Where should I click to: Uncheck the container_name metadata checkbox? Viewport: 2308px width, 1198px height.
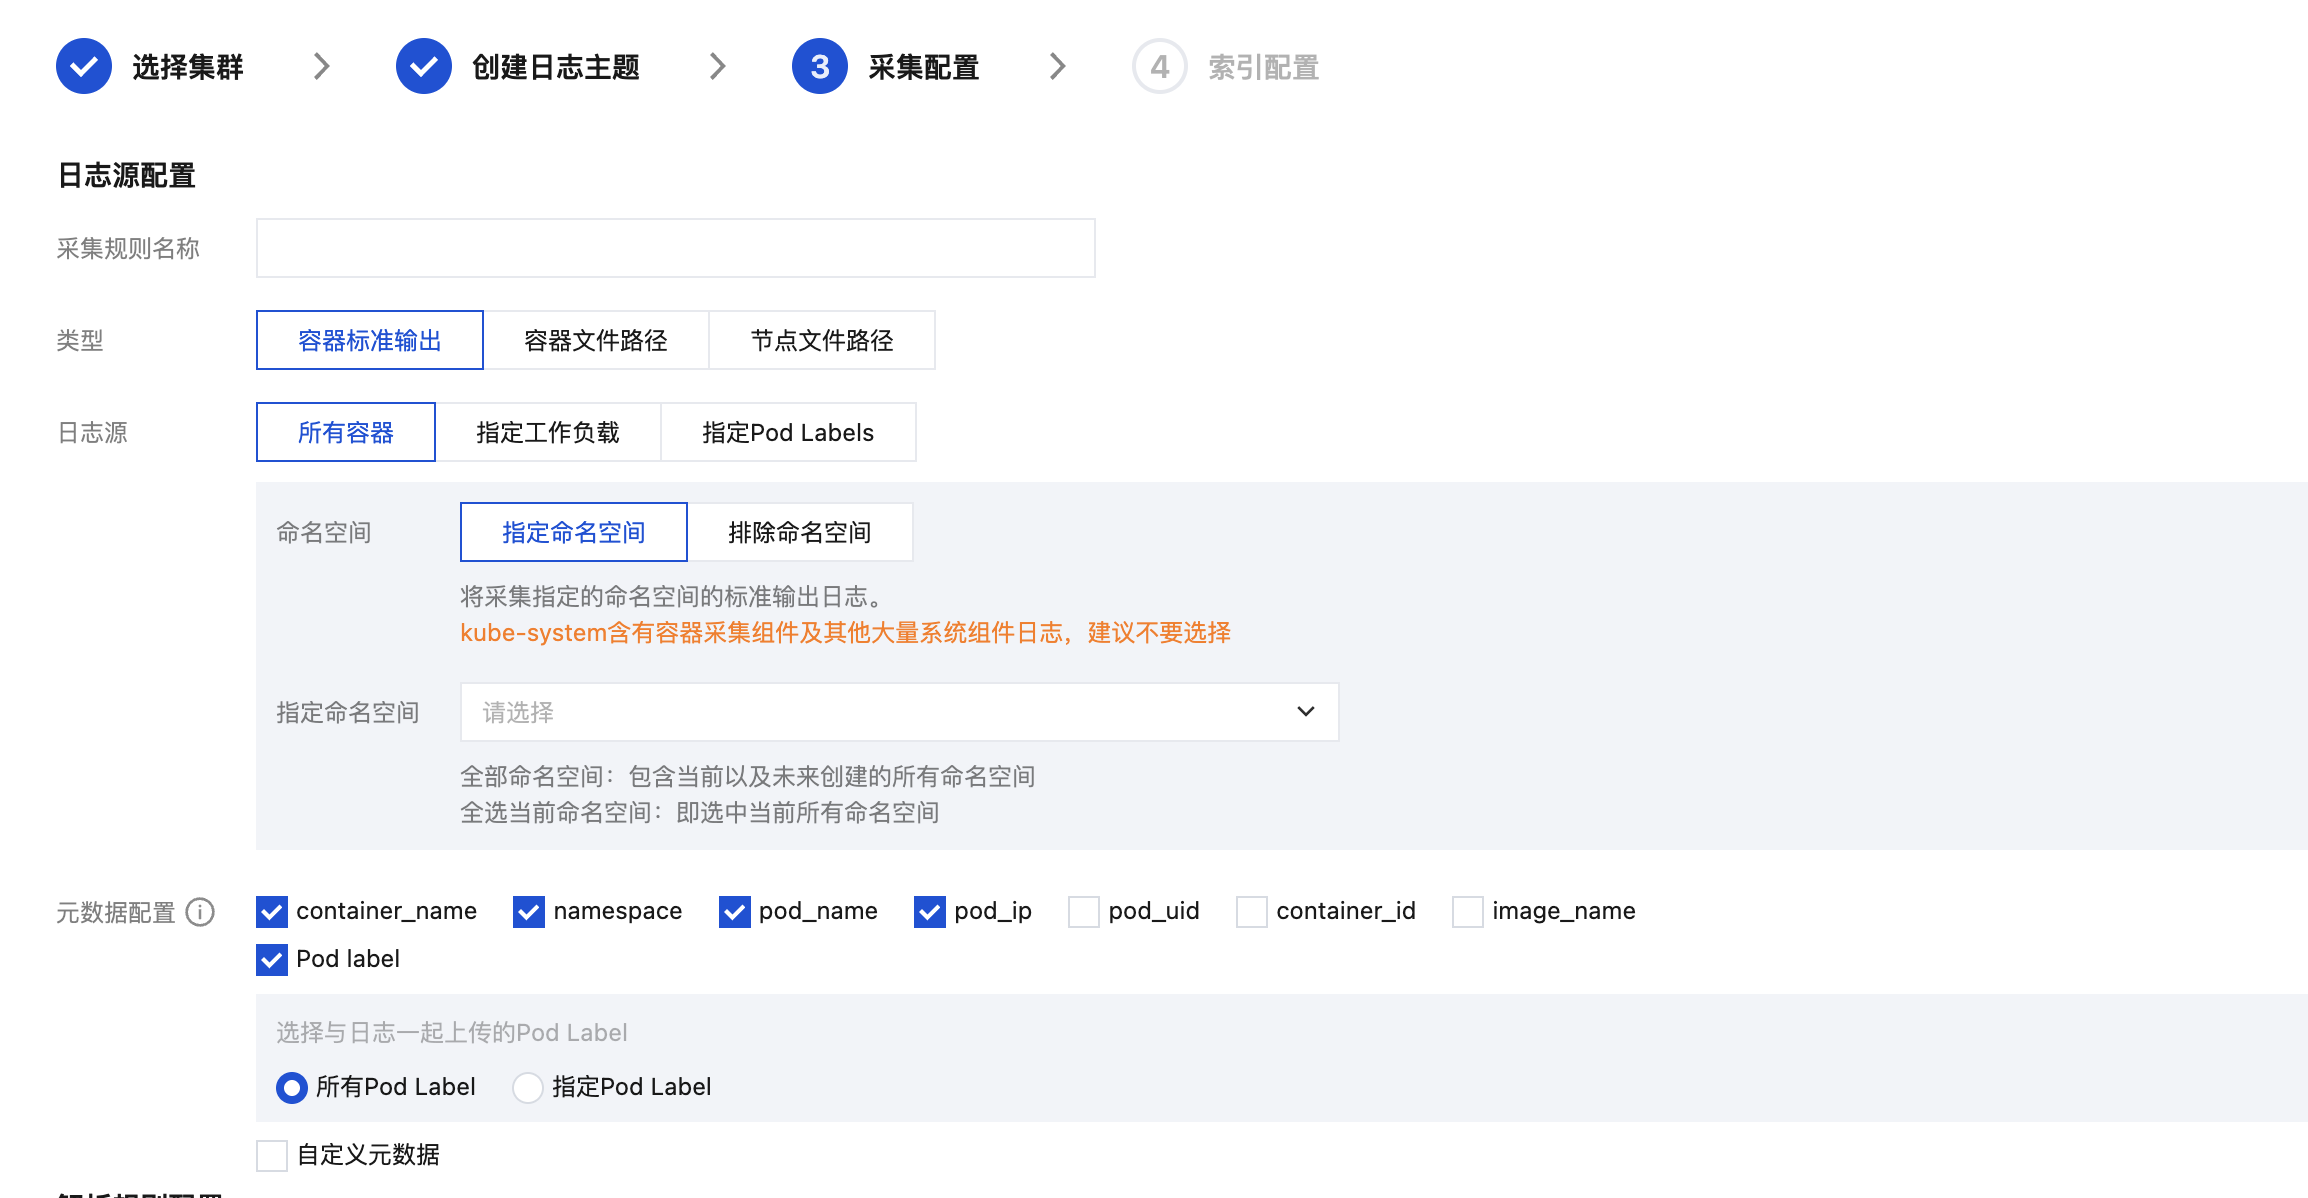tap(272, 912)
